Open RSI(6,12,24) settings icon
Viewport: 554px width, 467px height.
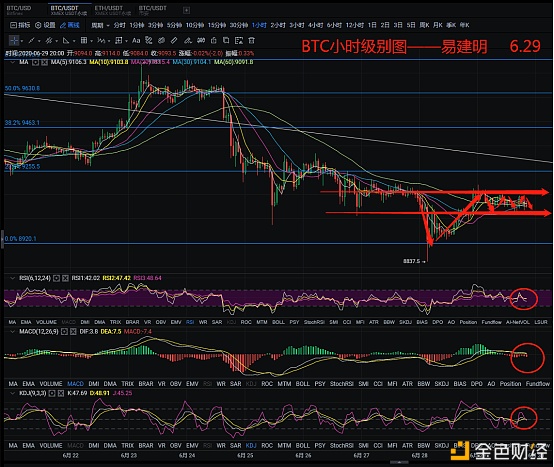click(56, 278)
